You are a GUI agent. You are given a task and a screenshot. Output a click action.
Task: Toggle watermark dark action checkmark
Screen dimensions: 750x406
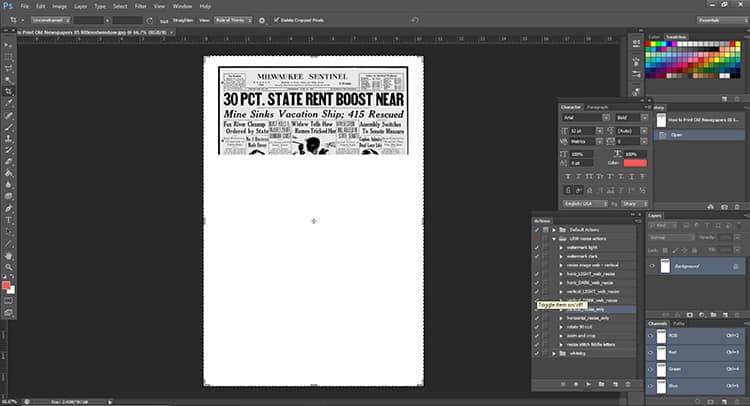tap(537, 256)
